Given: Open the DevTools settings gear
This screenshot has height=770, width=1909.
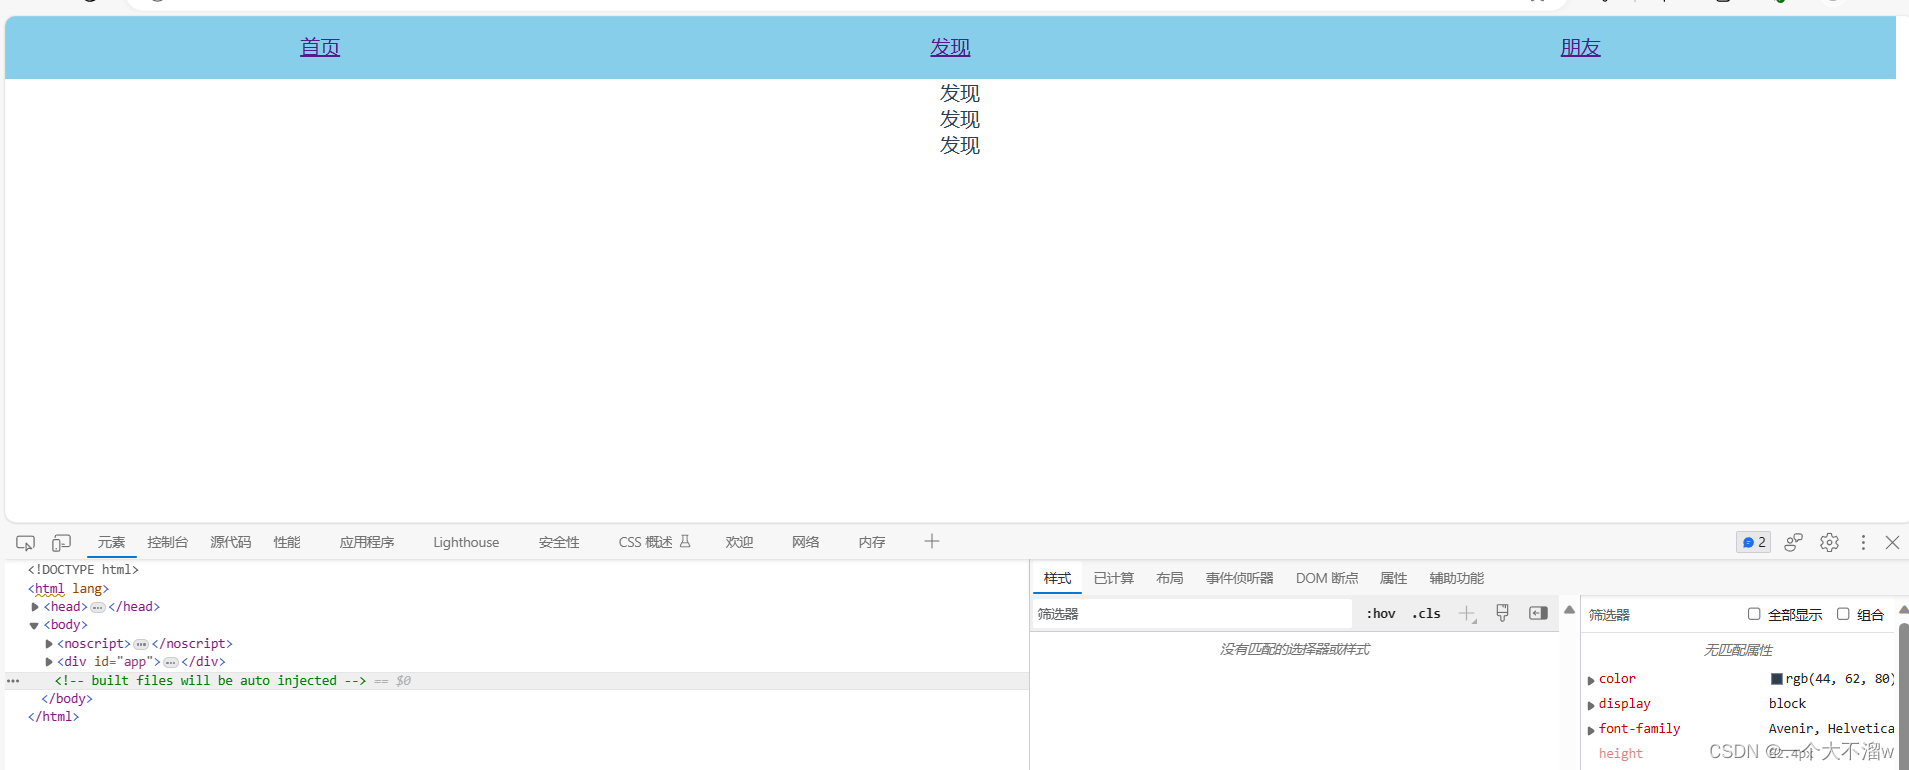Looking at the screenshot, I should click(x=1829, y=542).
